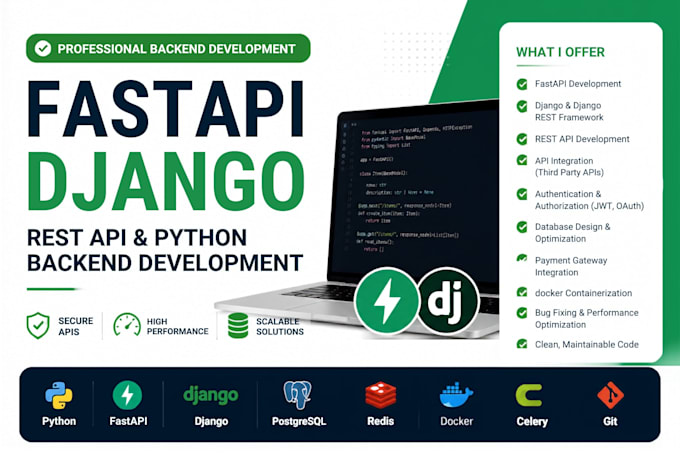
Task: Click the Python label in bottom bar
Action: coord(59,421)
